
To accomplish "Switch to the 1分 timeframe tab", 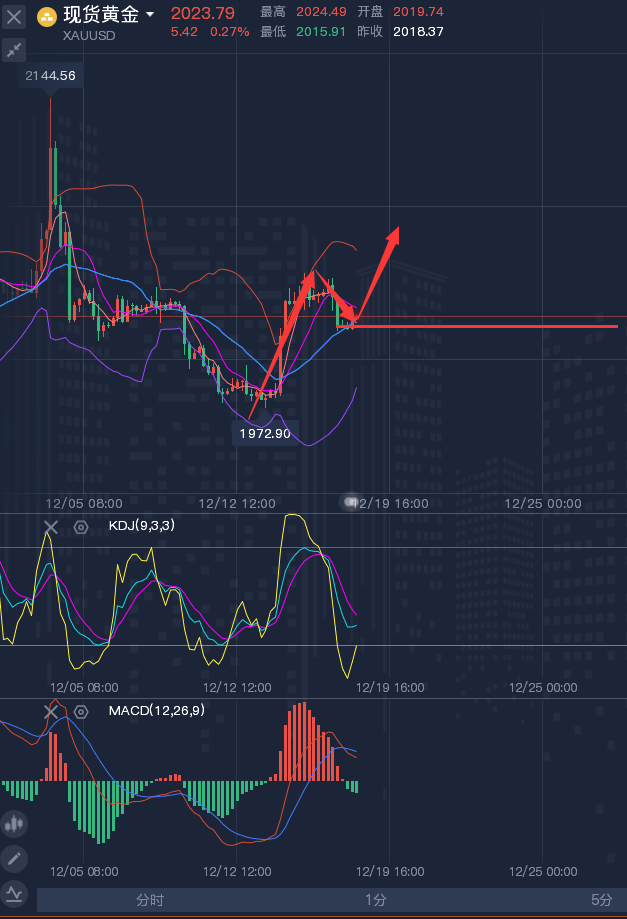I will pos(376,900).
